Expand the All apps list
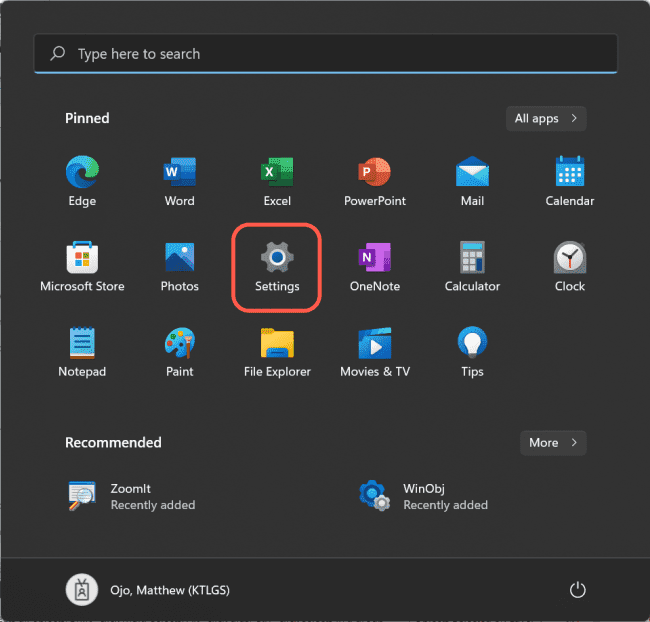This screenshot has height=622, width=650. coord(546,118)
